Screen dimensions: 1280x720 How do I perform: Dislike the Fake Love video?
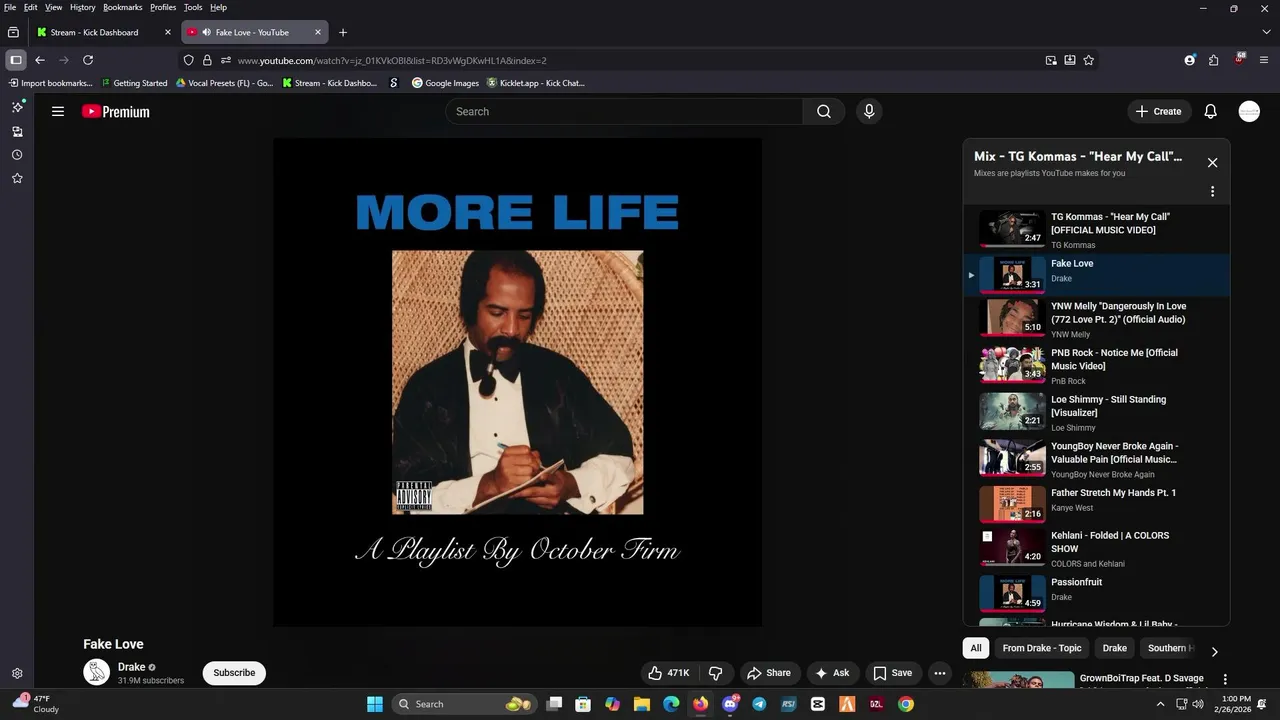tap(716, 673)
